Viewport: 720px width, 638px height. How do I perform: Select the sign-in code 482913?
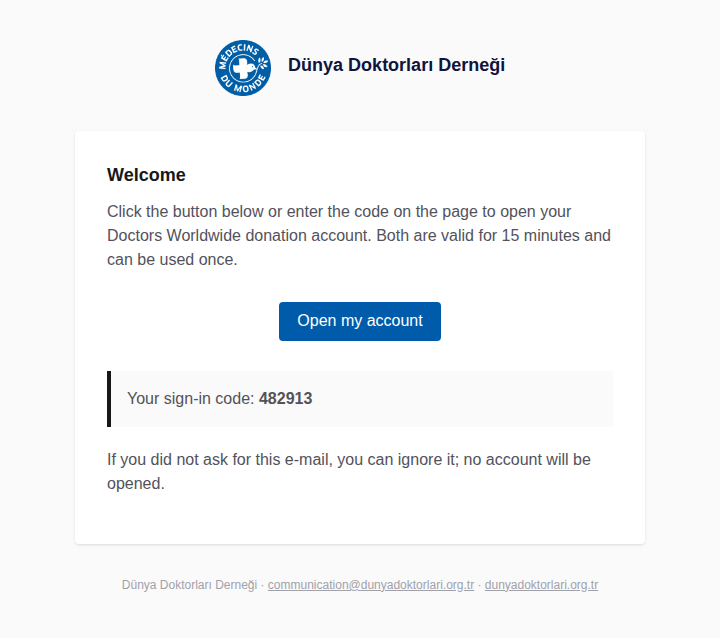286,398
